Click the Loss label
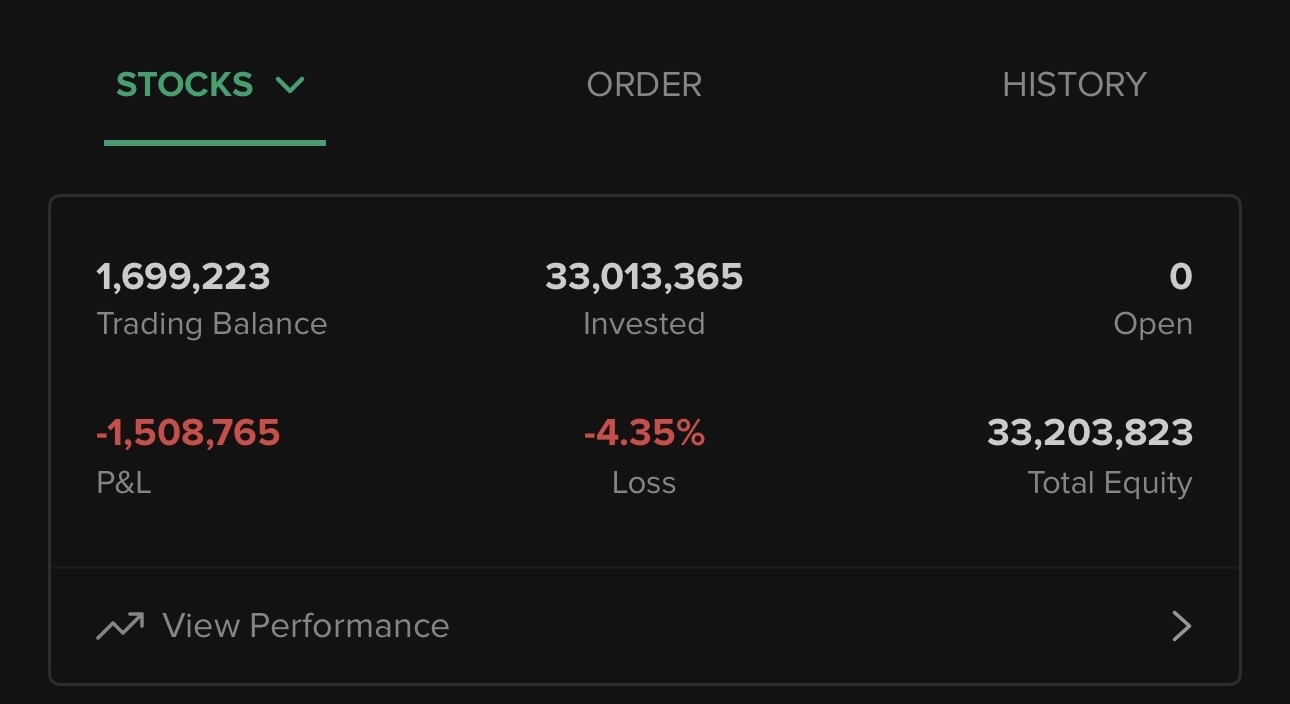Viewport: 1290px width, 704px height. click(x=644, y=483)
